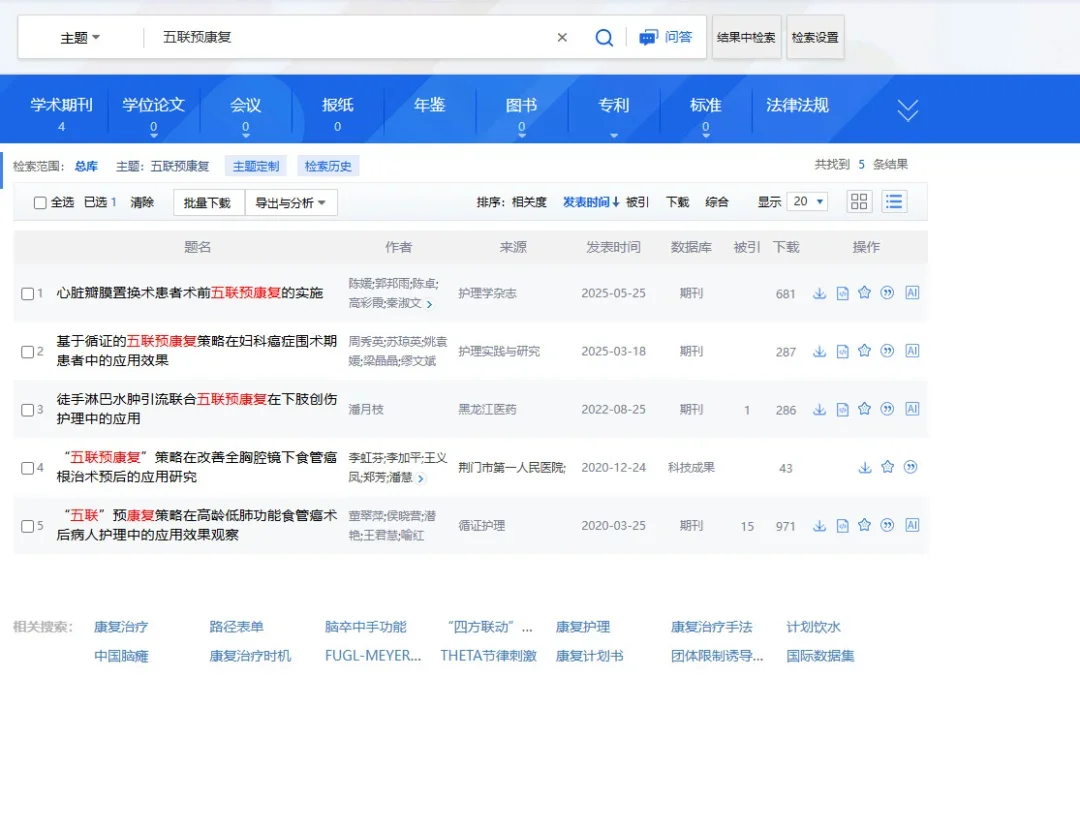Image resolution: width=1080 pixels, height=831 pixels.
Task: Click the magnifier icon to run search
Action: [x=604, y=37]
